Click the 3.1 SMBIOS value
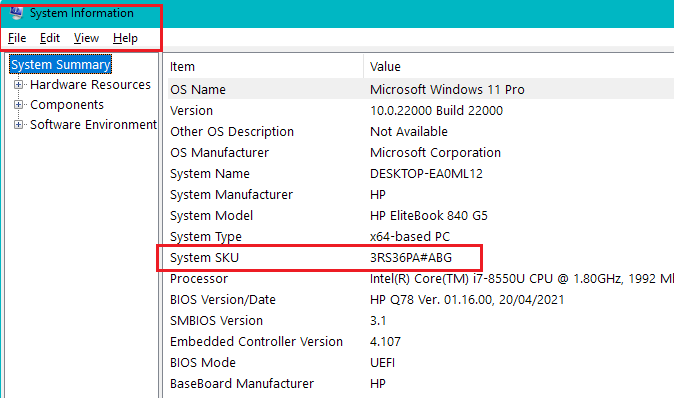 [x=378, y=321]
